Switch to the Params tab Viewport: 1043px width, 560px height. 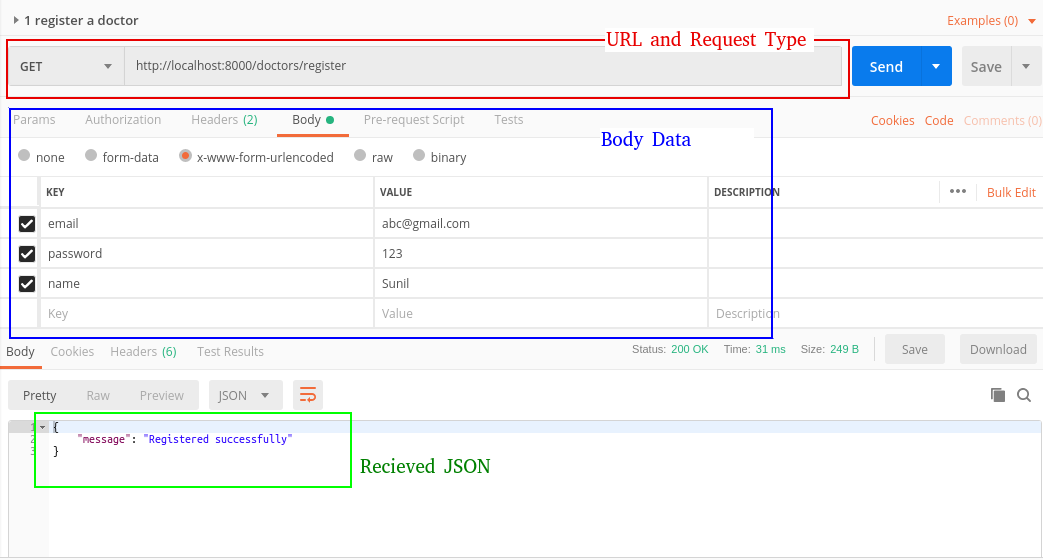pyautogui.click(x=34, y=120)
